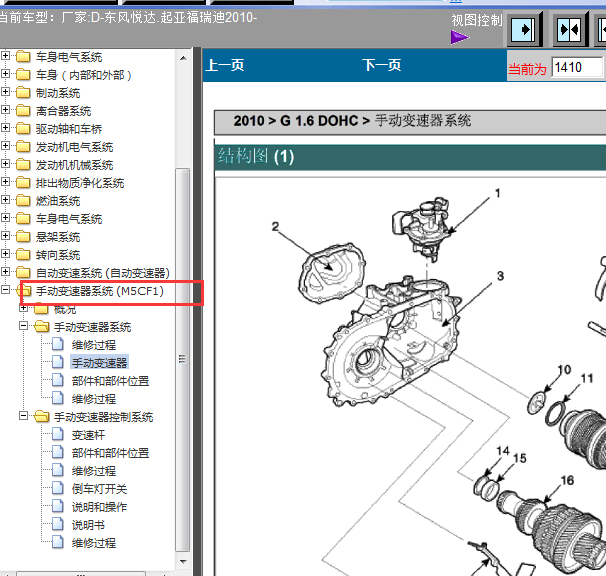The height and width of the screenshot is (576, 606).
Task: Expand the 燃油系统 node
Action: coord(5,199)
